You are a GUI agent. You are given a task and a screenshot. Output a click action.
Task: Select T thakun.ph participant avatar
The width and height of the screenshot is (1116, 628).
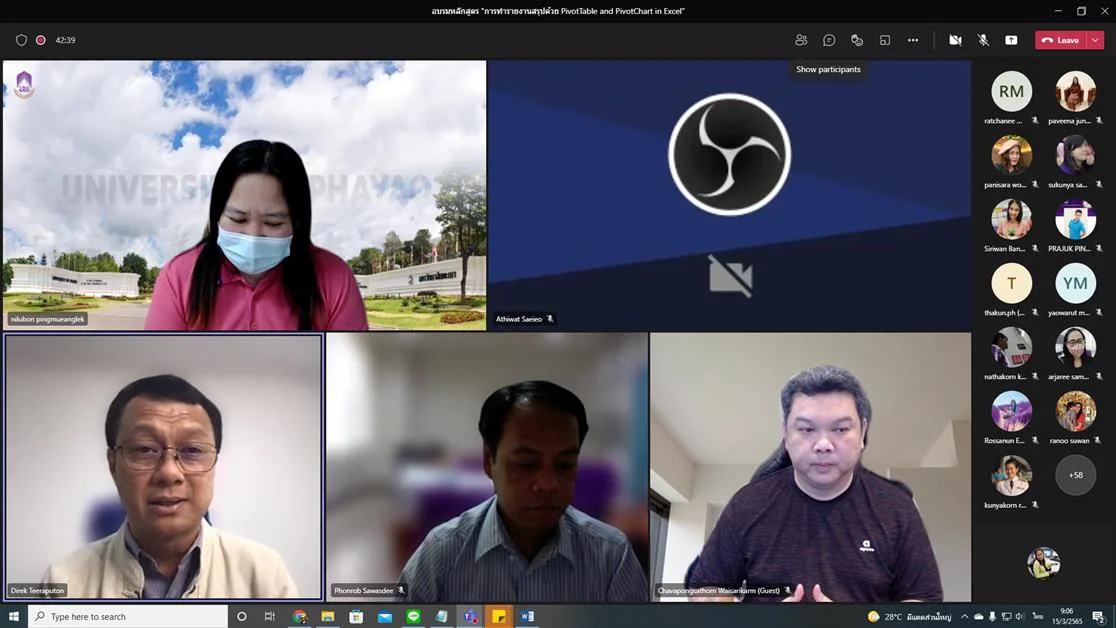pos(1011,283)
